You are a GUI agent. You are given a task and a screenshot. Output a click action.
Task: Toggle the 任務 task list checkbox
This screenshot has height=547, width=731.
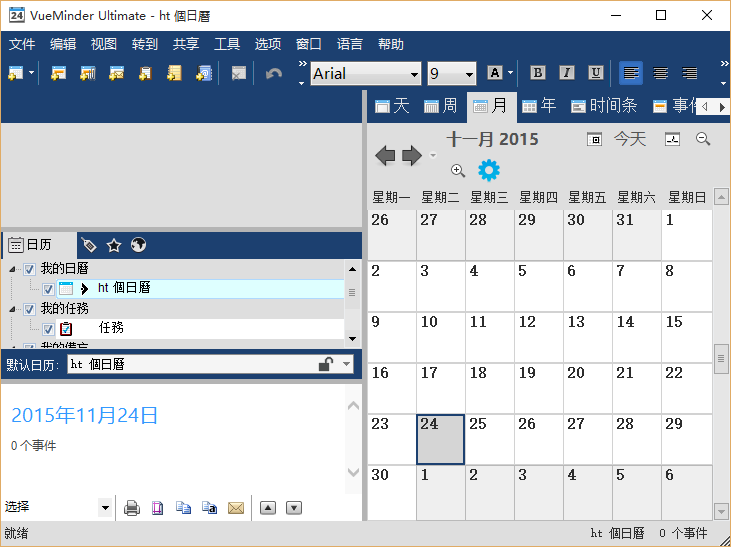pos(48,329)
